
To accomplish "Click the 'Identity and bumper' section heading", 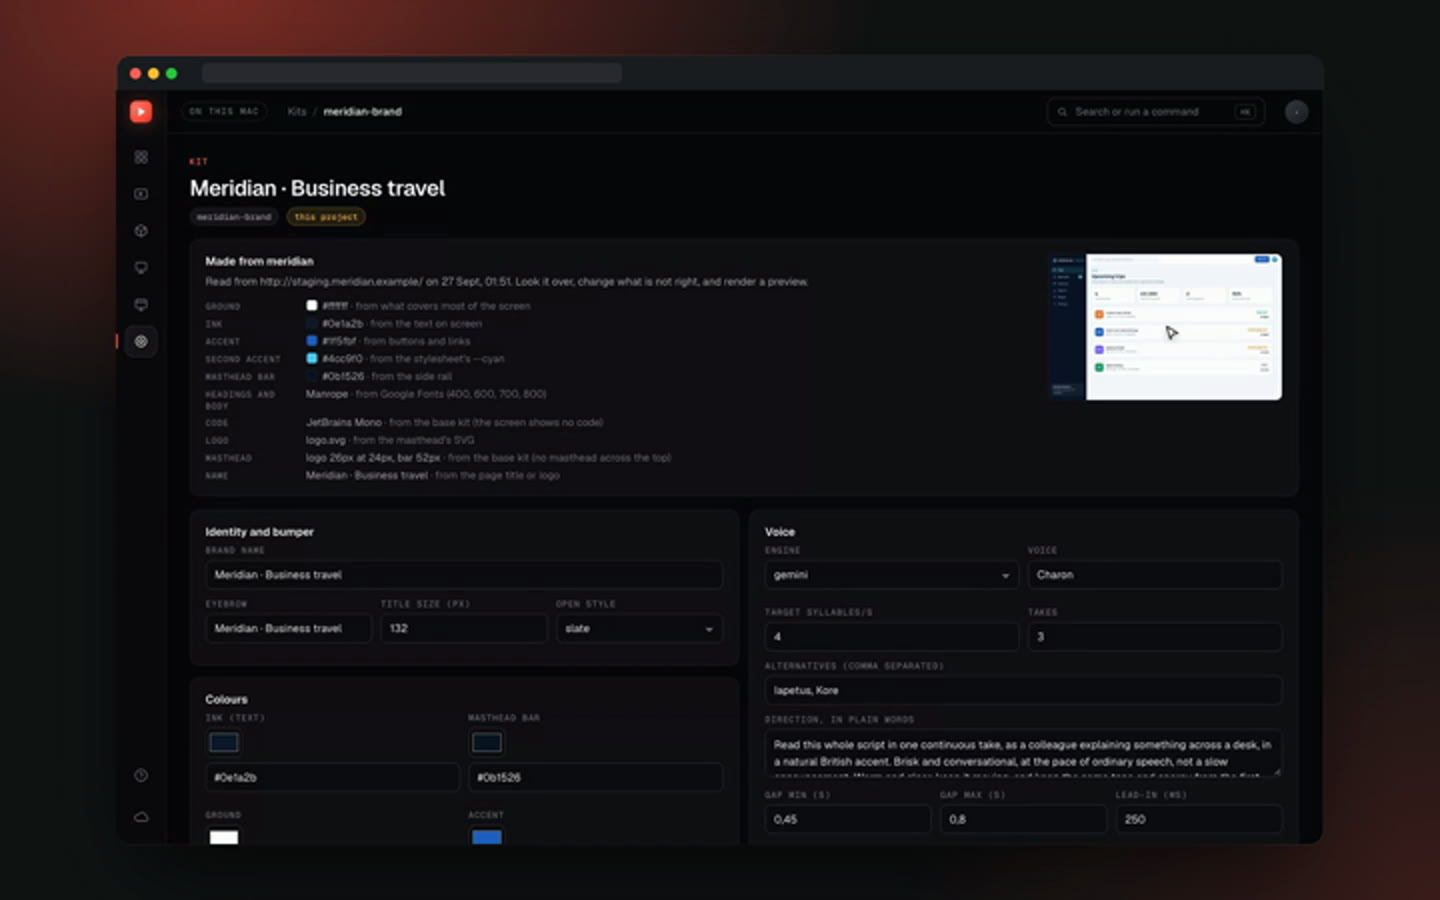I will 260,532.
